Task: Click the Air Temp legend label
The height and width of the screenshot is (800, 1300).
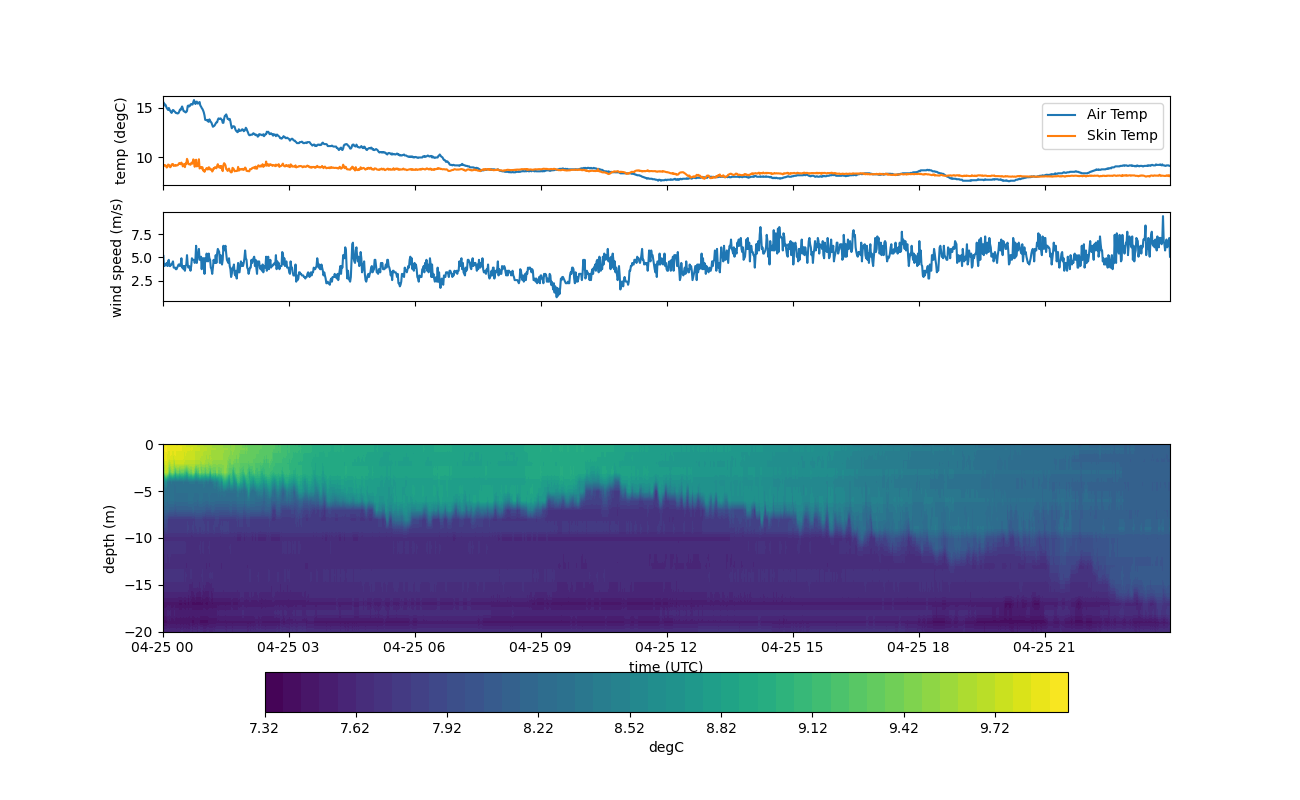Action: point(1116,114)
